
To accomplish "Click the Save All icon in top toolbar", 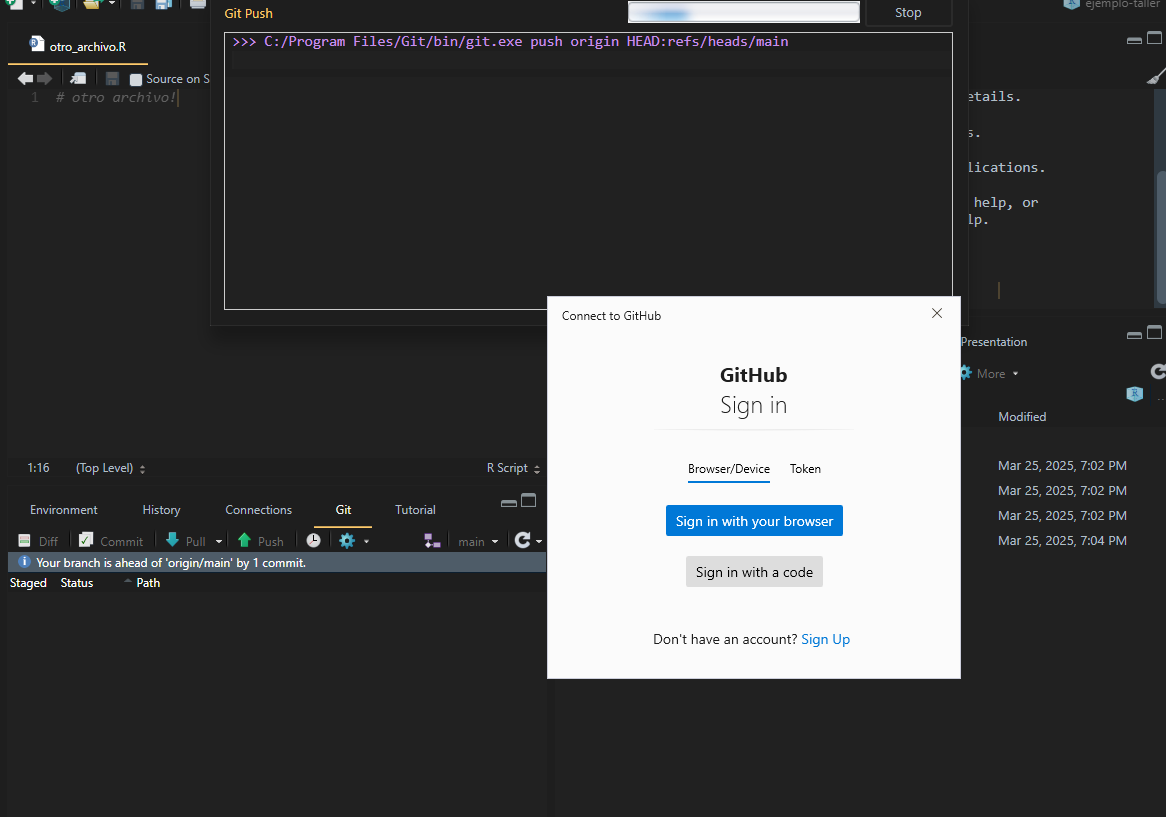I will point(164,4).
